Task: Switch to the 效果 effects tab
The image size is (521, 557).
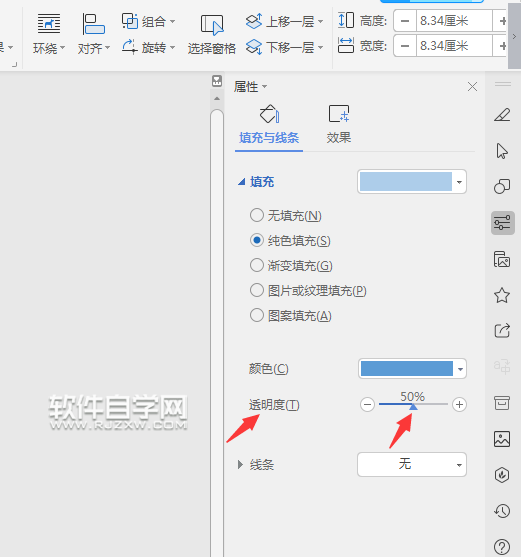Action: [339, 125]
